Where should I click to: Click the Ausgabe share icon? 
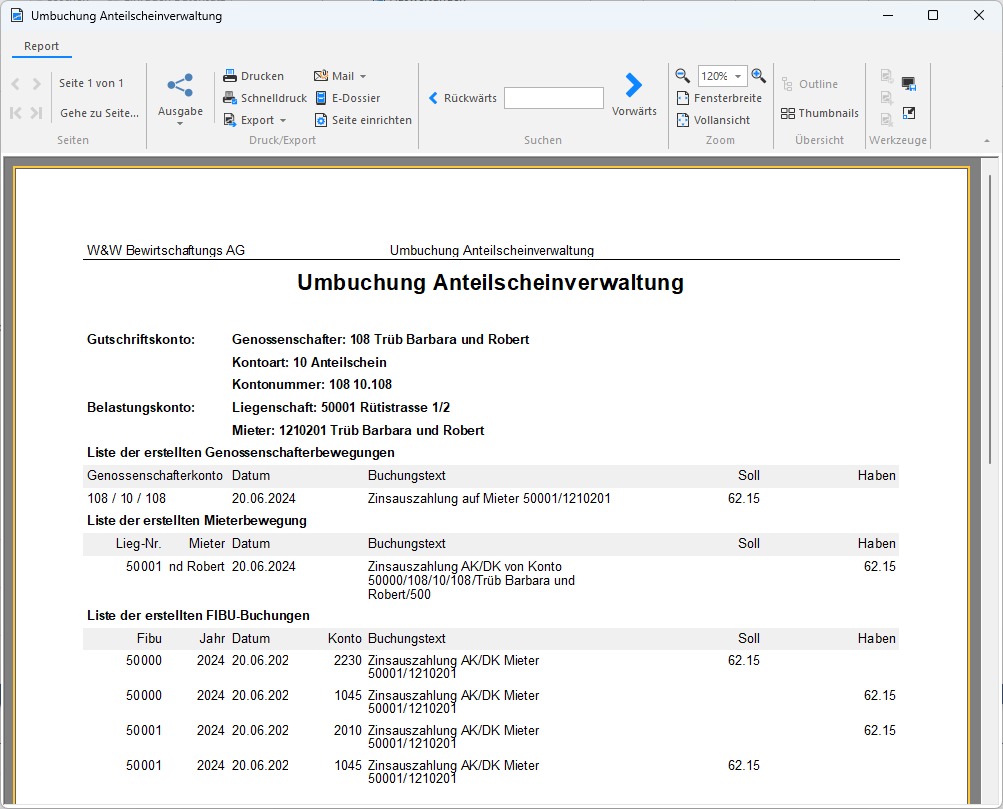point(180,85)
